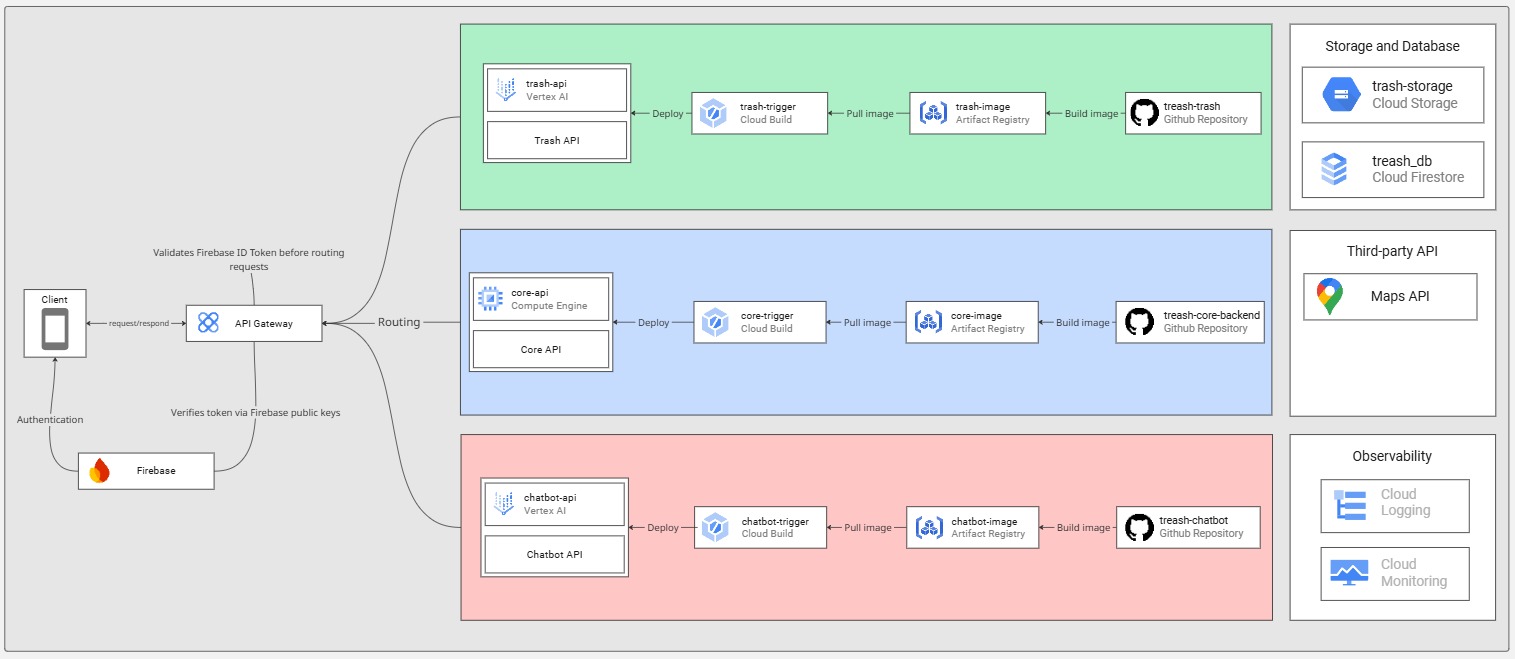This screenshot has width=1515, height=659.
Task: Select the 'Third-party API' heading
Action: [x=1392, y=251]
